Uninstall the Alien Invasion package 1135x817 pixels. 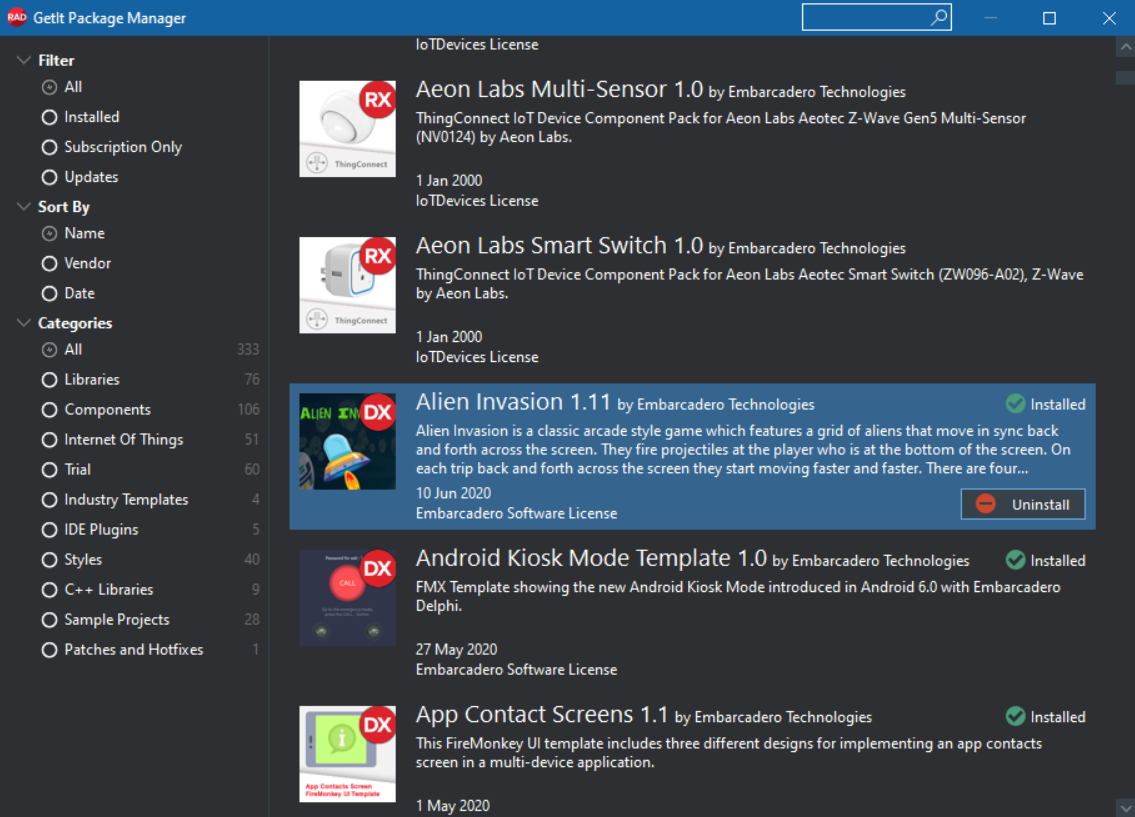coord(1023,504)
